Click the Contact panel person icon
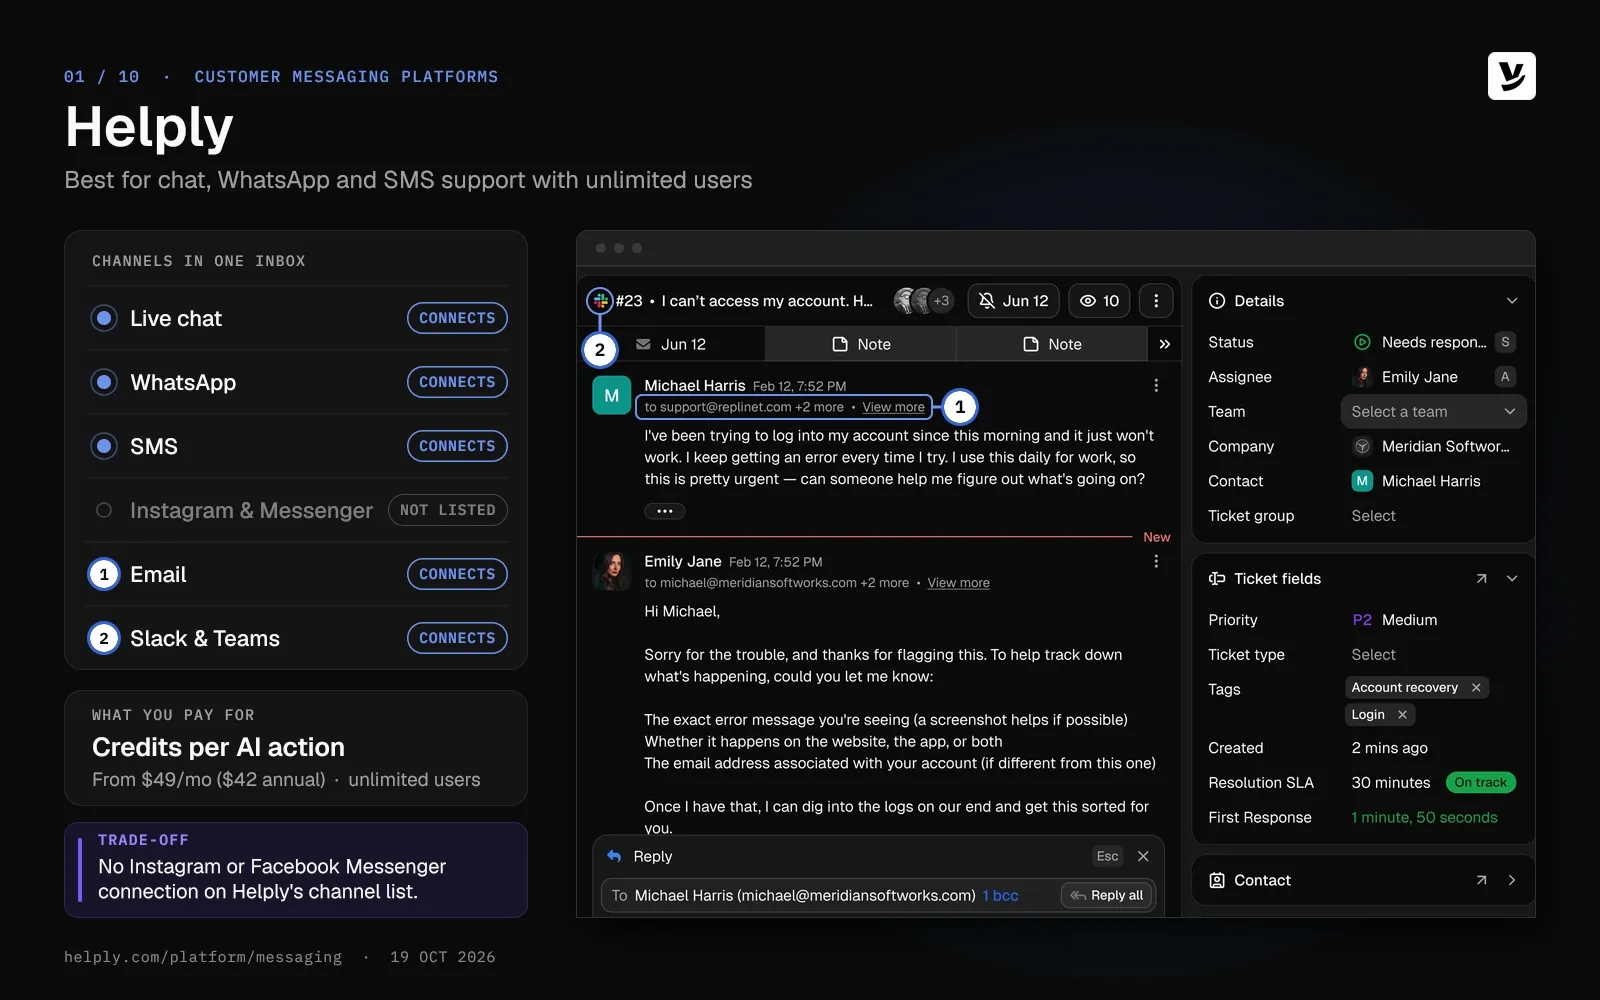Viewport: 1600px width, 1000px height. click(1217, 880)
